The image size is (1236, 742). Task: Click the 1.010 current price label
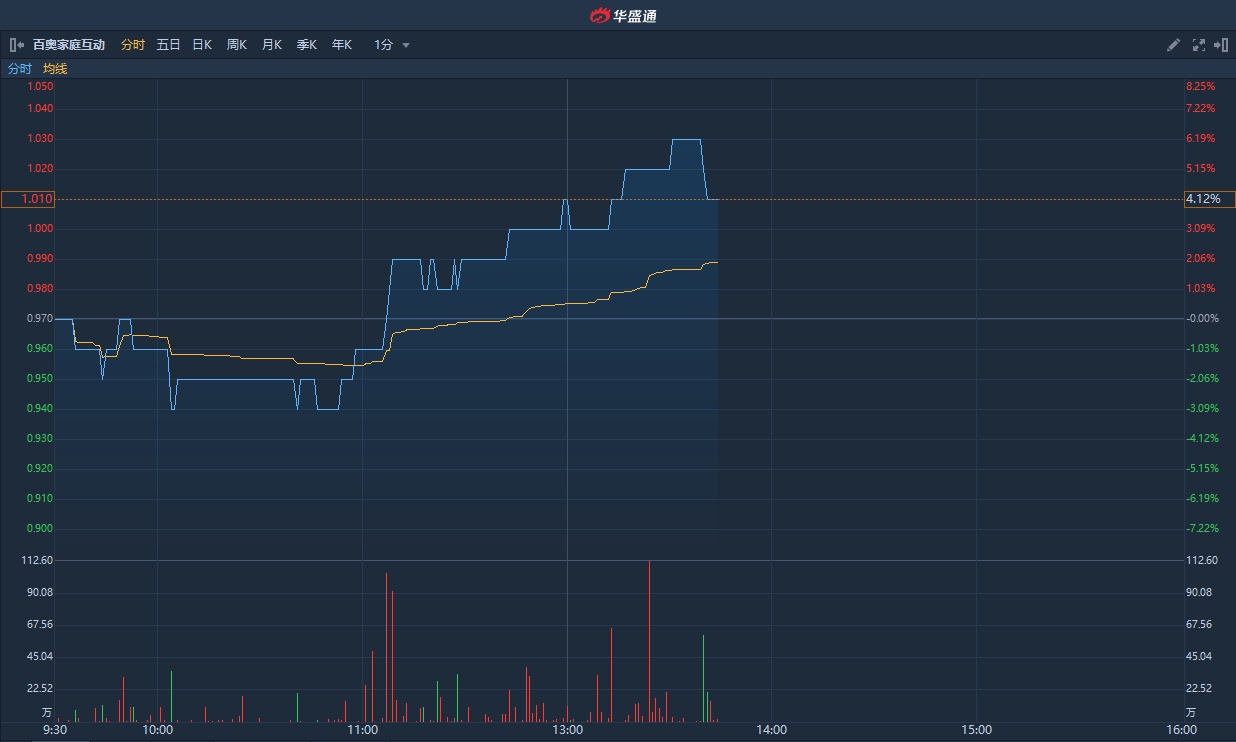(x=28, y=199)
